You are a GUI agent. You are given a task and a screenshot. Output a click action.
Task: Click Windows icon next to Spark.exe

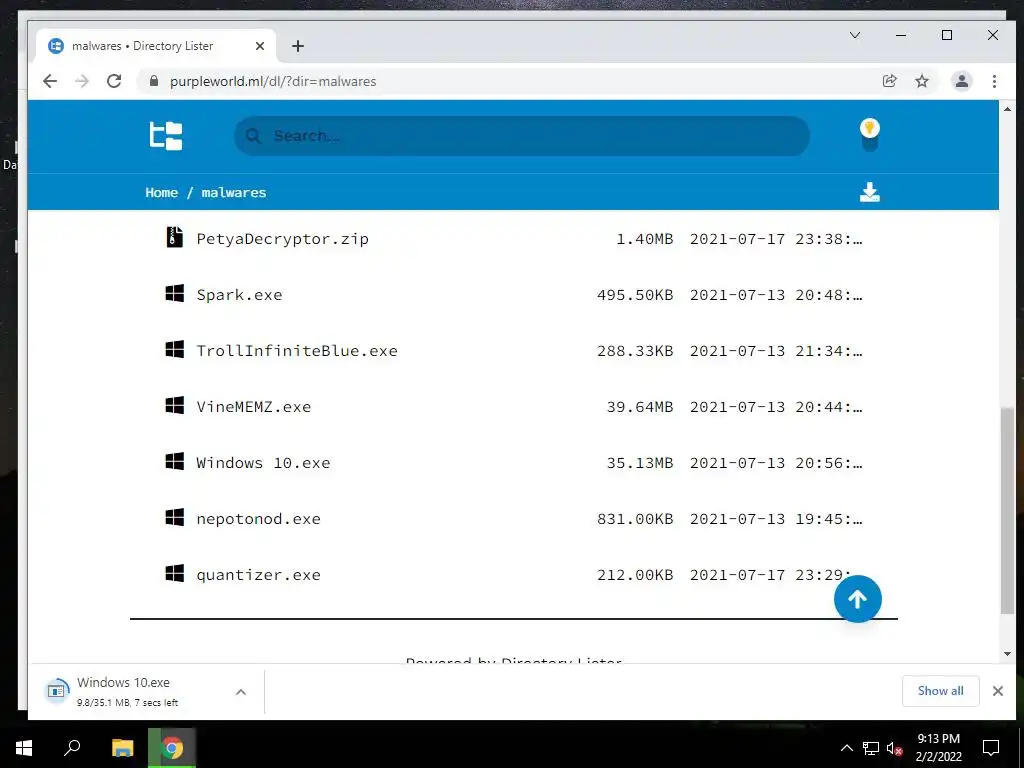tap(174, 294)
